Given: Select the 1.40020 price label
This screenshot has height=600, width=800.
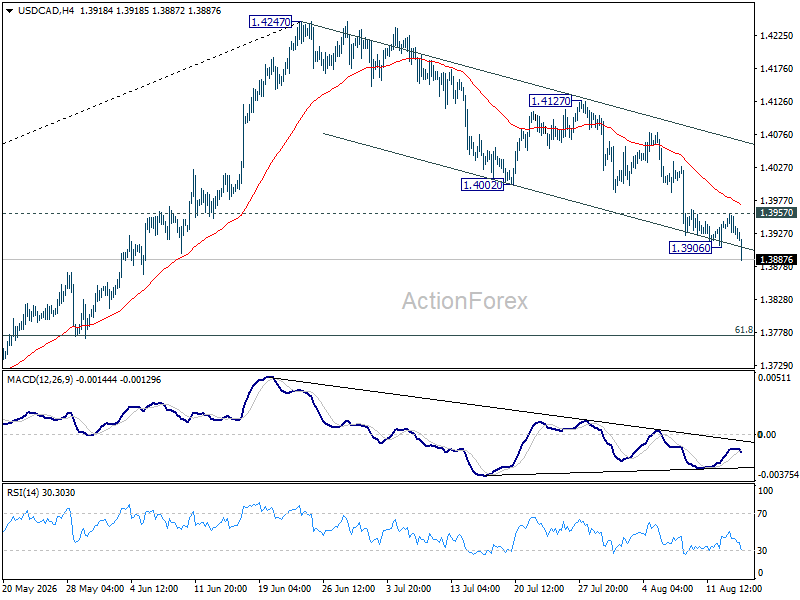Looking at the screenshot, I should [x=482, y=185].
